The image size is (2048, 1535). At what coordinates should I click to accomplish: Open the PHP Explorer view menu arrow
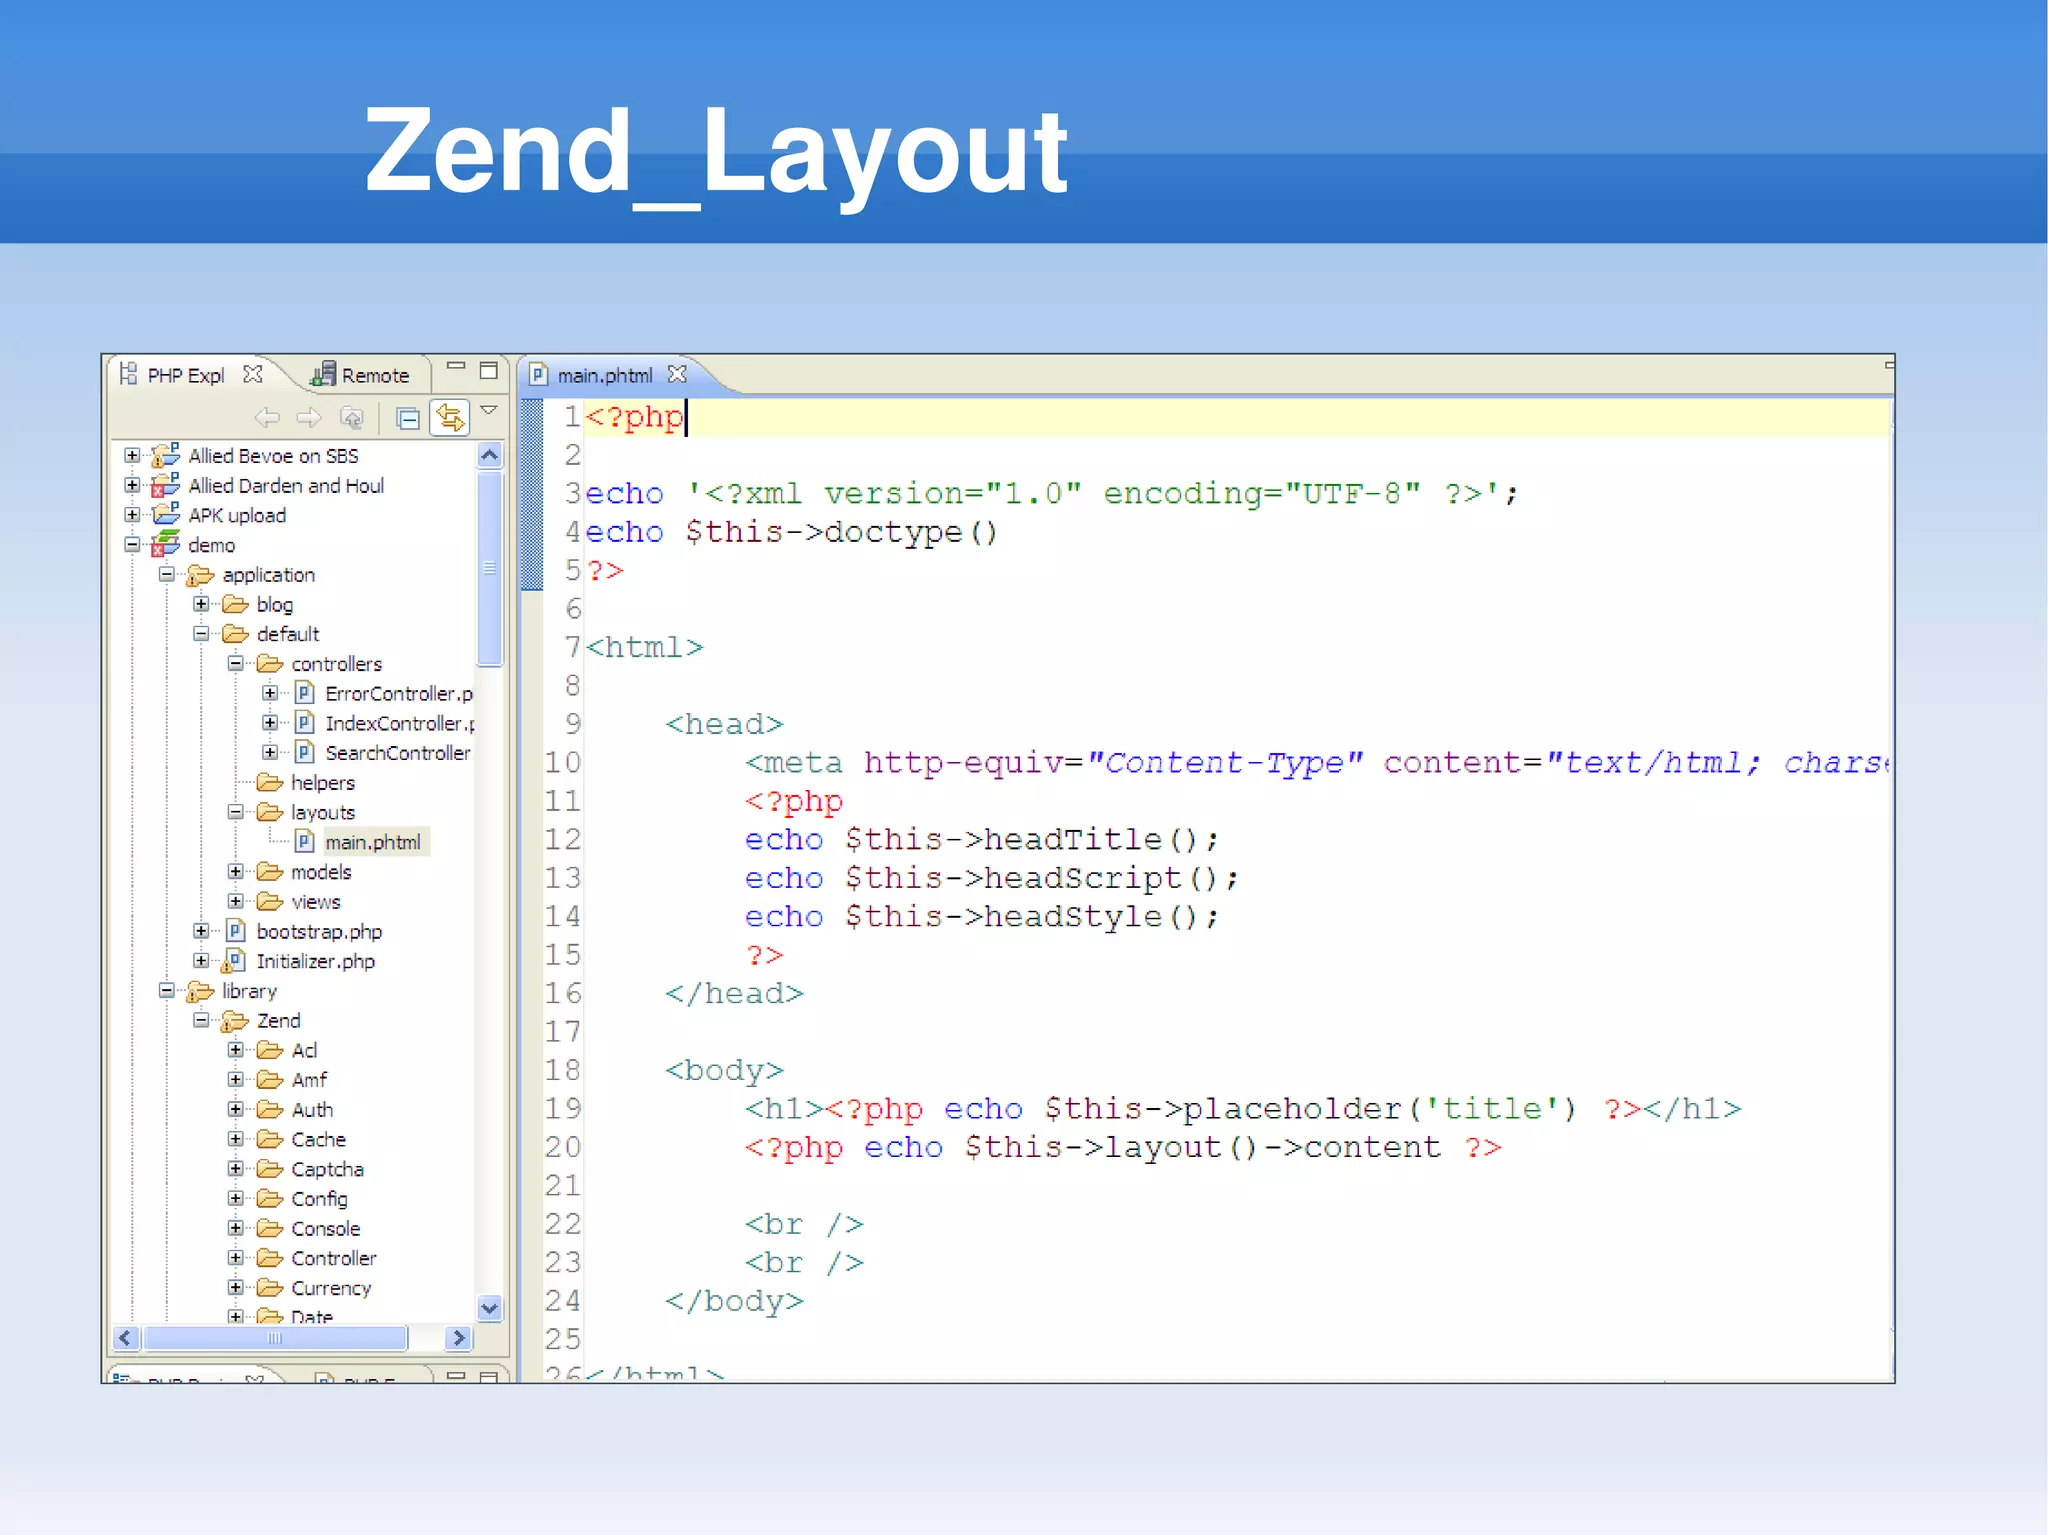(x=489, y=410)
